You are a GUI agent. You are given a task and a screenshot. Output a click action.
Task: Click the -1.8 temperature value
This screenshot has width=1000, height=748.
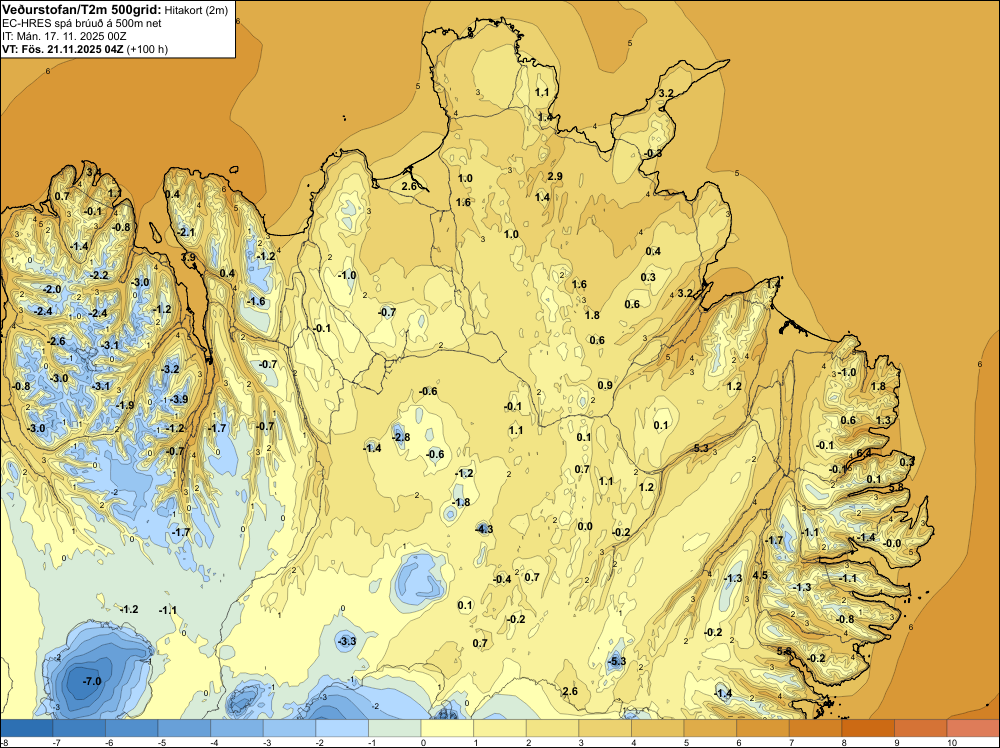point(461,502)
